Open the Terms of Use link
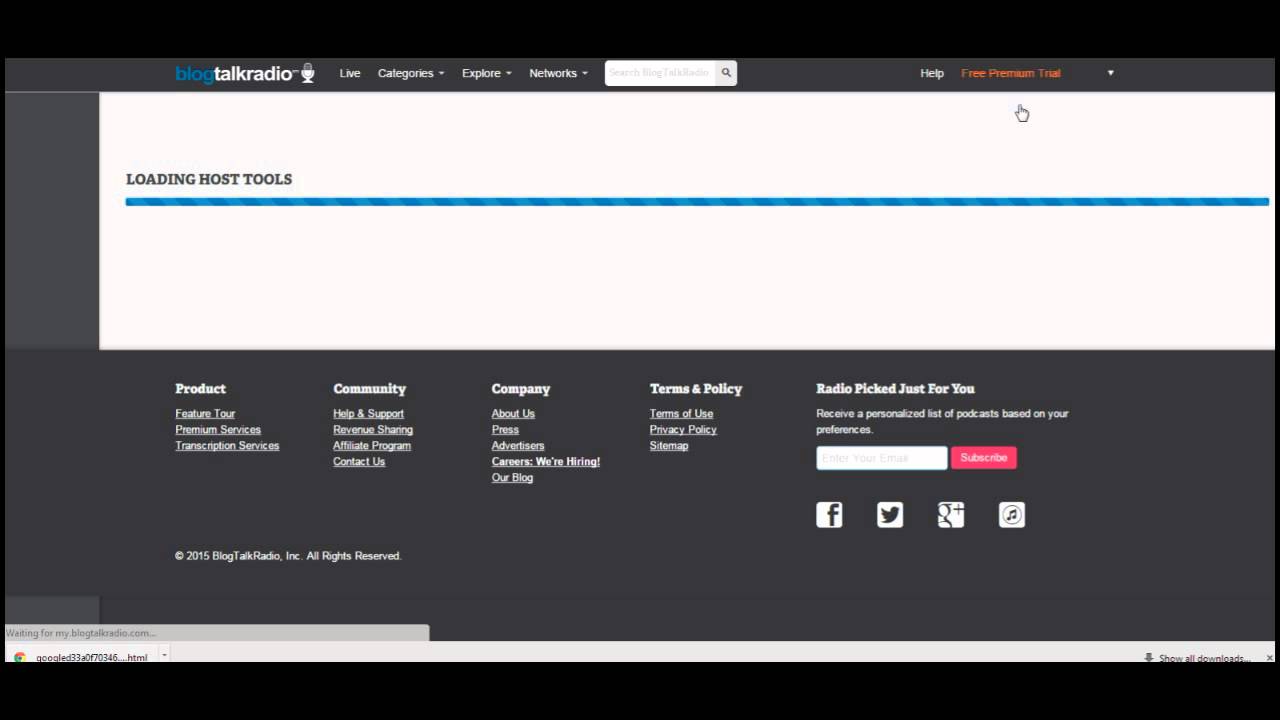Screen dimensions: 1280x720 [682, 414]
